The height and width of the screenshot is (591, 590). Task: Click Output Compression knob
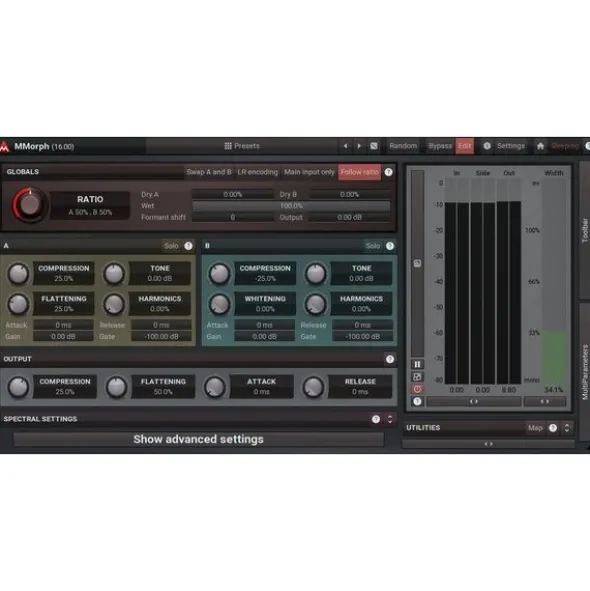coord(18,387)
